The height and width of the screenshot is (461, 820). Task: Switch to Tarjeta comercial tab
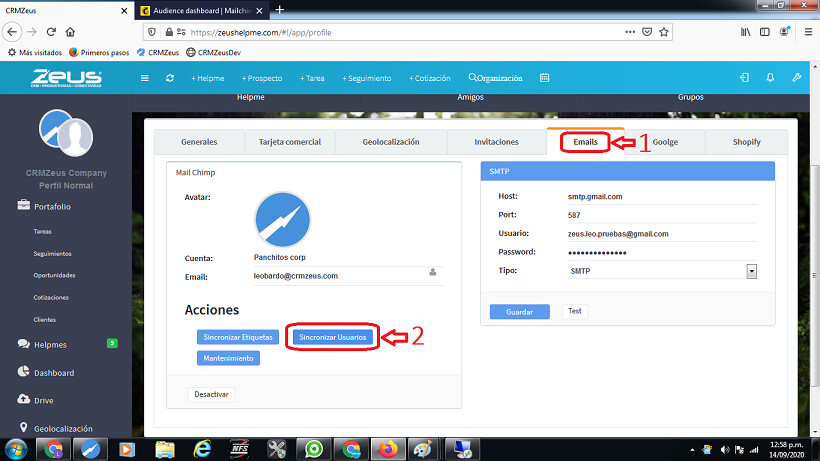coord(290,142)
